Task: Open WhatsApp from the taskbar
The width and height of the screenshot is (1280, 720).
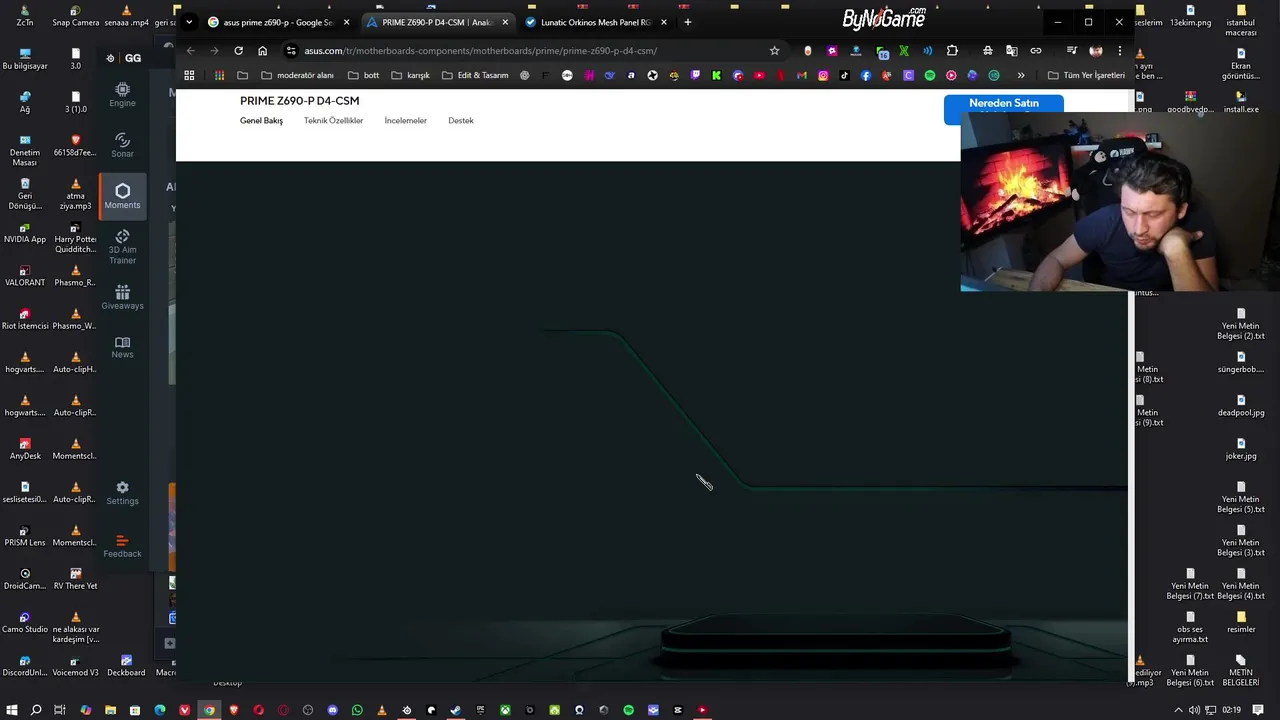Action: [357, 710]
